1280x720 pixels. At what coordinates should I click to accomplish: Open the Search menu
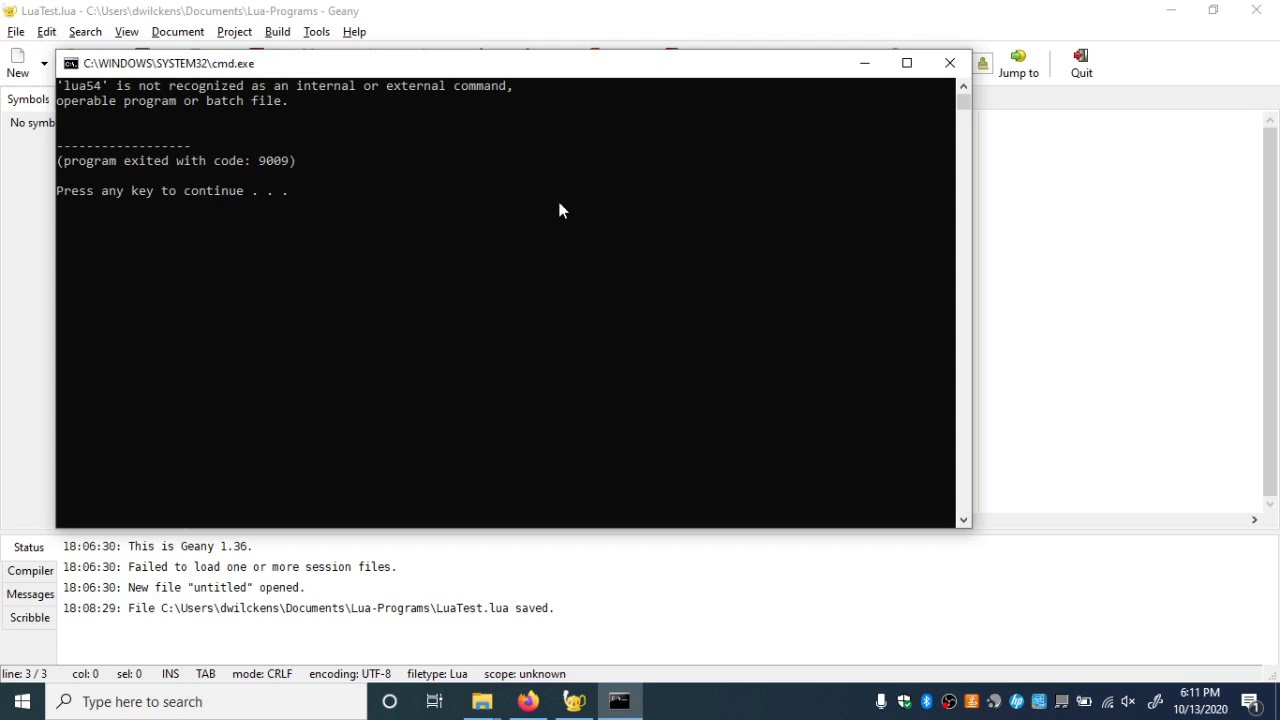click(85, 32)
